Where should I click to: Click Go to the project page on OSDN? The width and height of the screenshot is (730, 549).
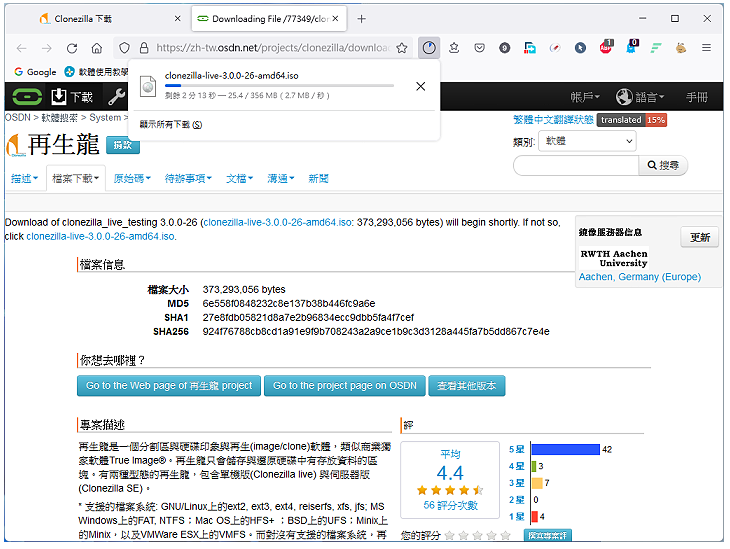click(345, 386)
